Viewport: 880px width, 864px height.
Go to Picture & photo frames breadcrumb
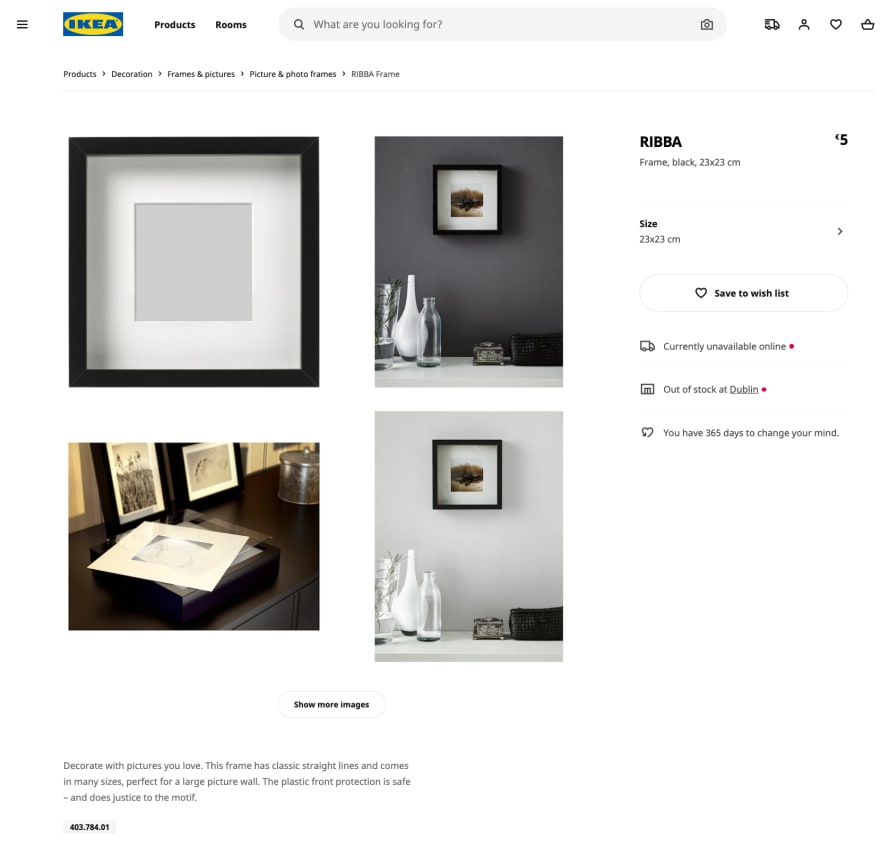(292, 74)
